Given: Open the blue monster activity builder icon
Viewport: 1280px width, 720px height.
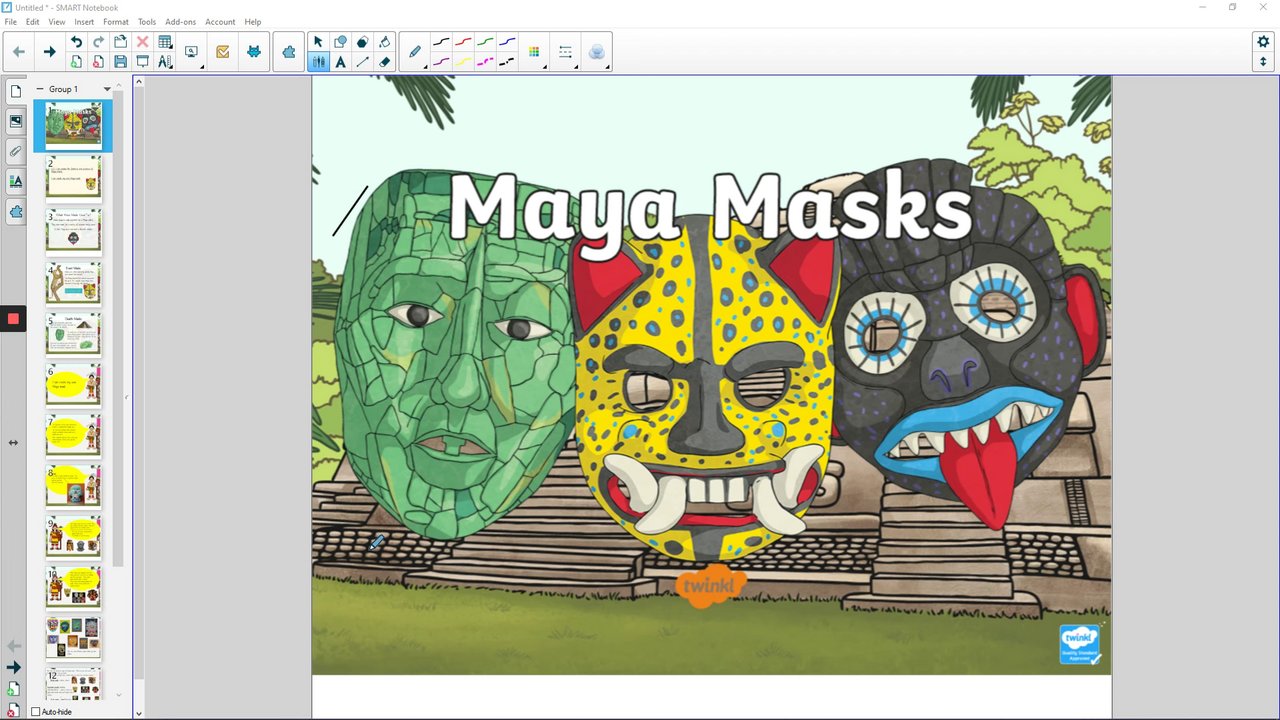Looking at the screenshot, I should click(254, 52).
